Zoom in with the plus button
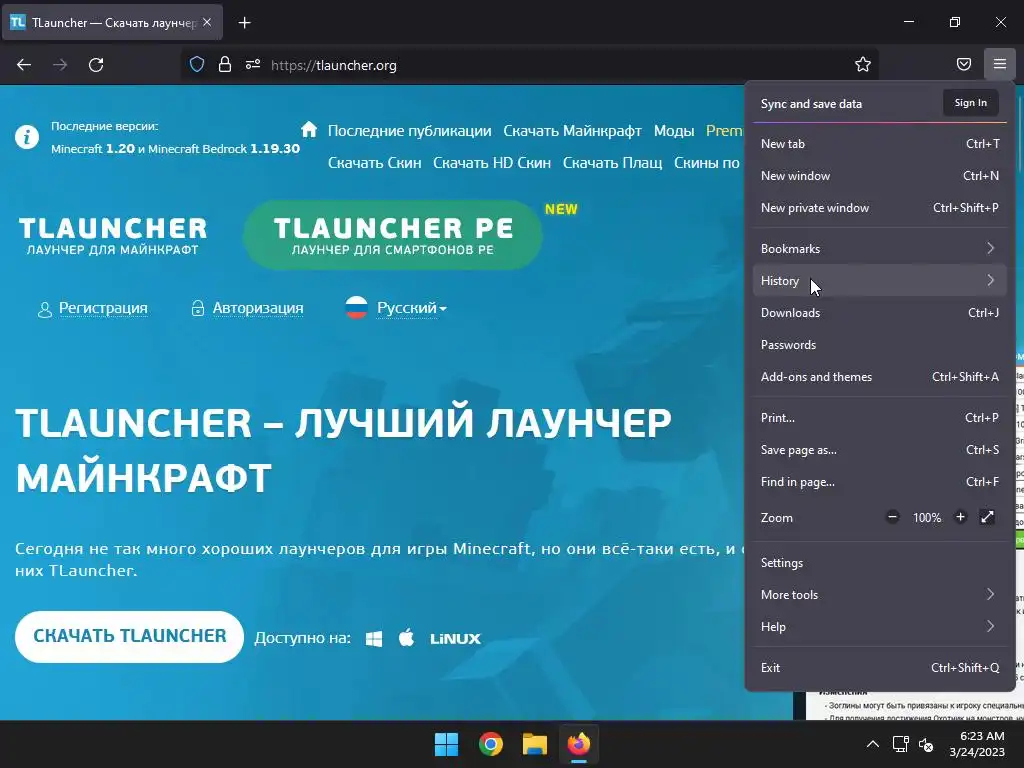The image size is (1024, 768). coord(960,517)
